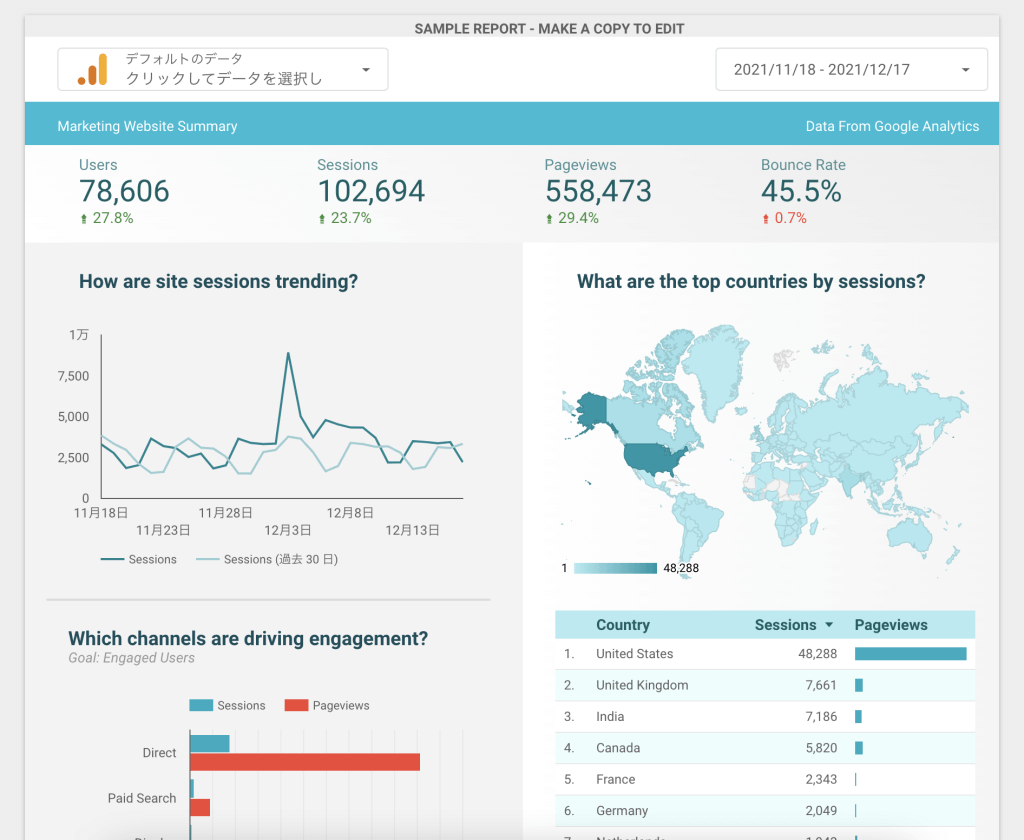Click Alaska on the world map
The width and height of the screenshot is (1024, 840).
[x=592, y=409]
